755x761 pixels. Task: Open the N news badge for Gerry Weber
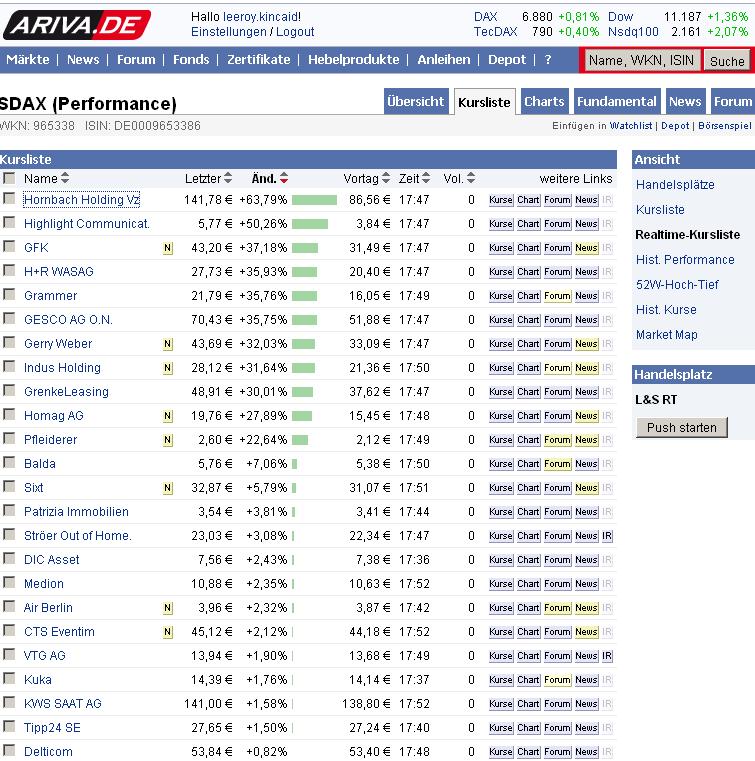tap(168, 344)
